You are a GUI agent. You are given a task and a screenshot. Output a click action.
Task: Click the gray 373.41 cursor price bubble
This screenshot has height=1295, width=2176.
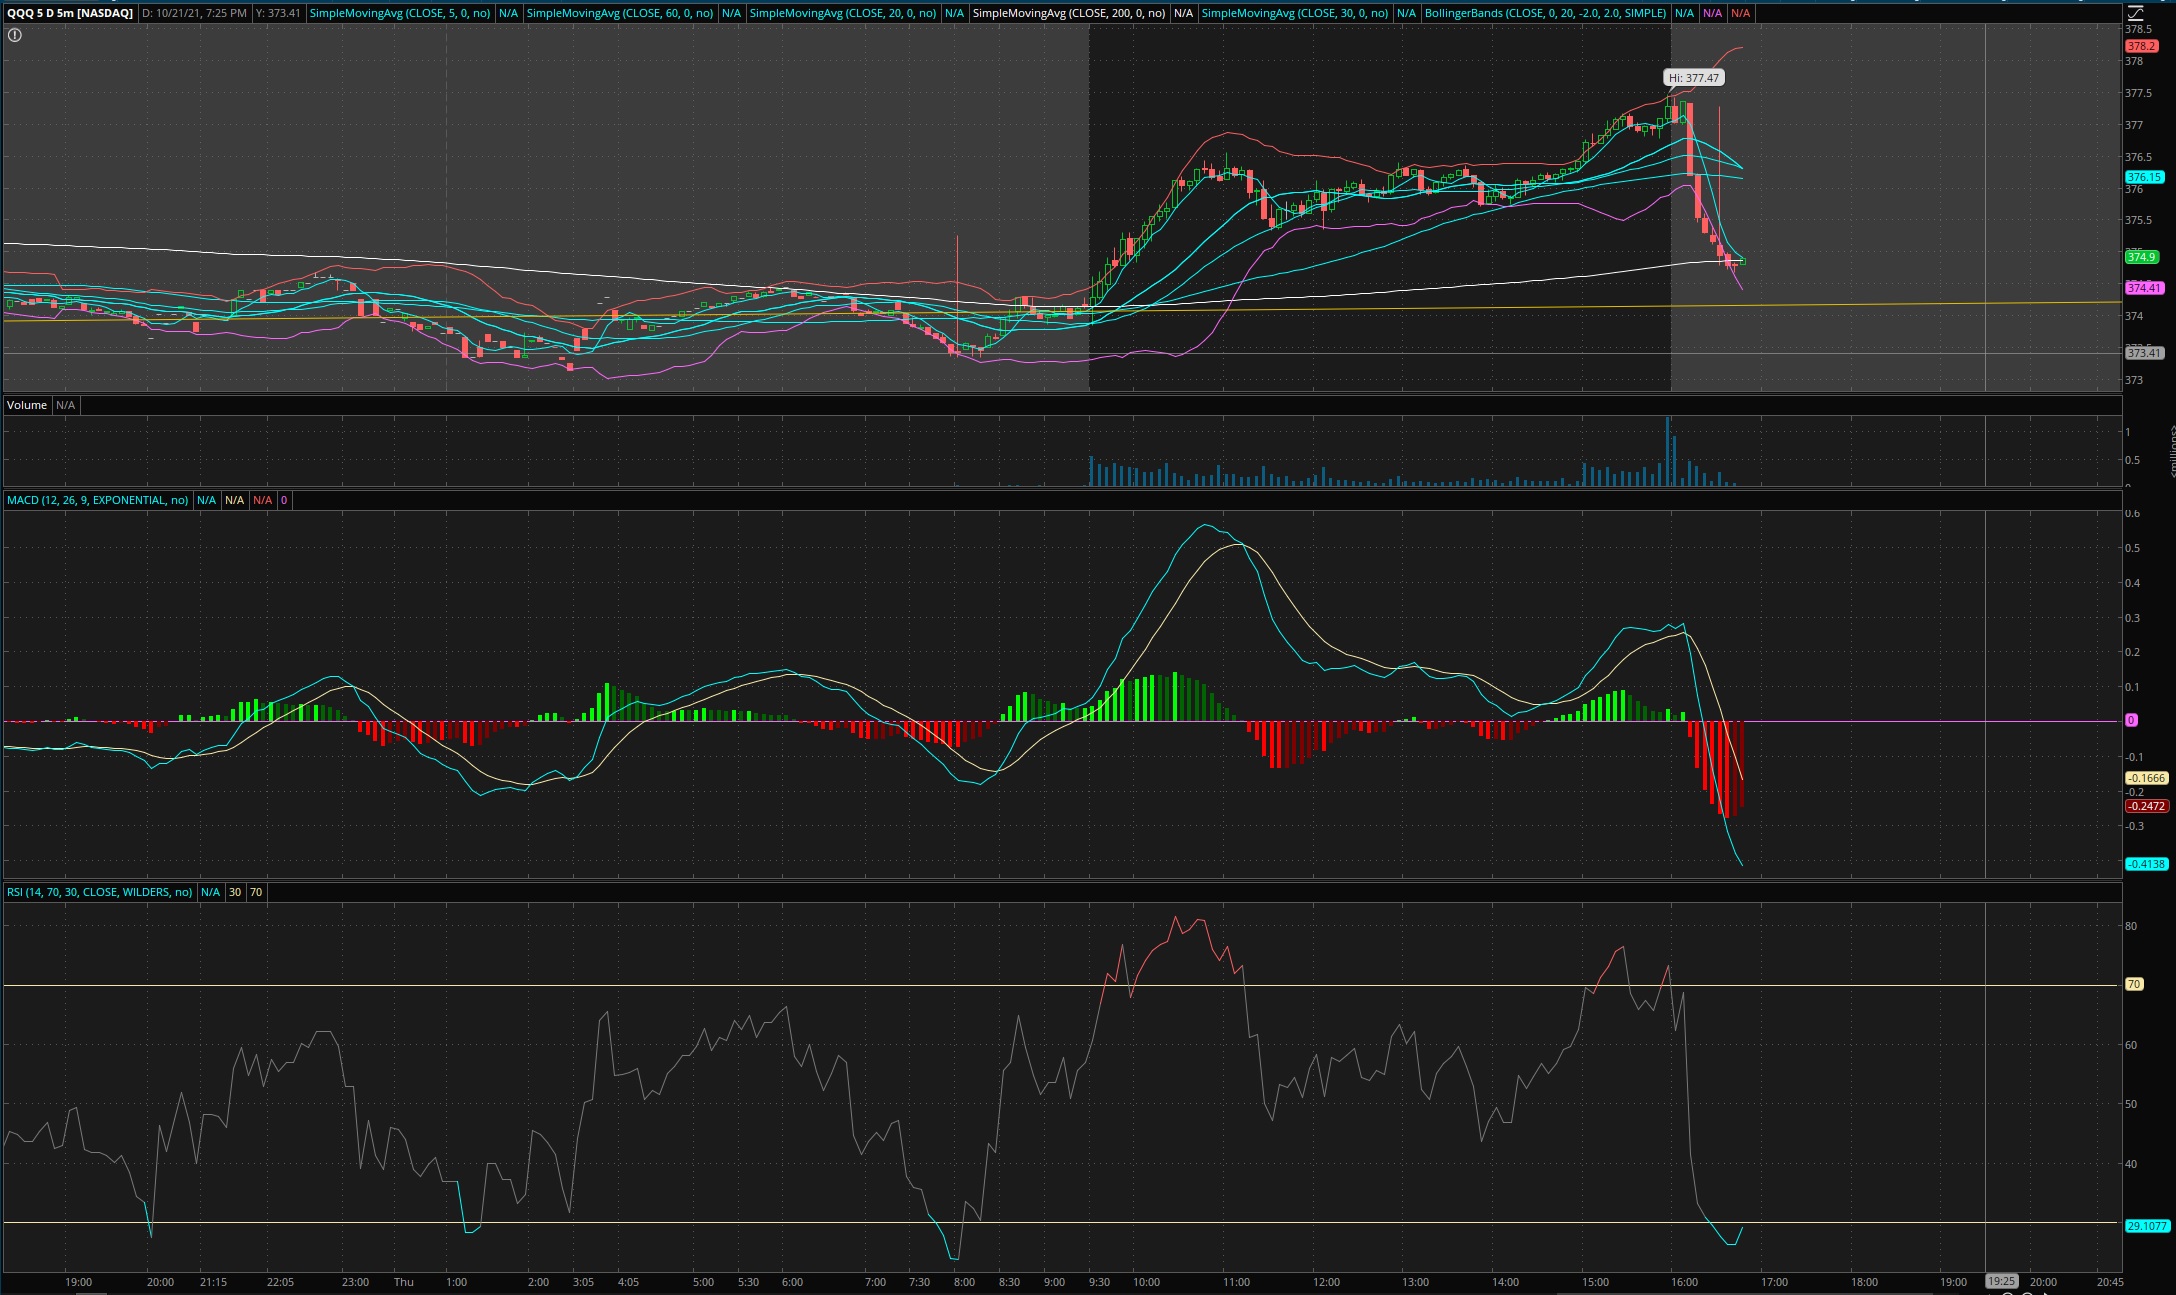(x=2145, y=353)
